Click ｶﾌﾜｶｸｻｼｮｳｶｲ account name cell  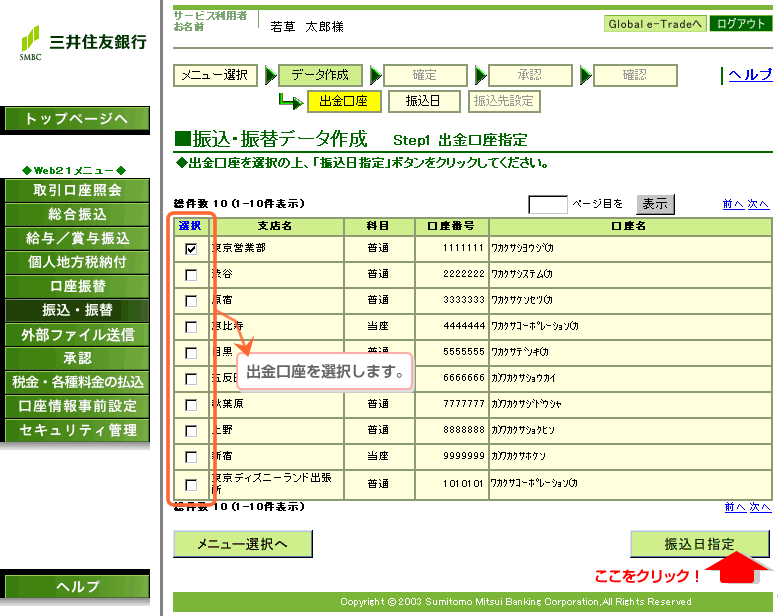click(x=630, y=378)
